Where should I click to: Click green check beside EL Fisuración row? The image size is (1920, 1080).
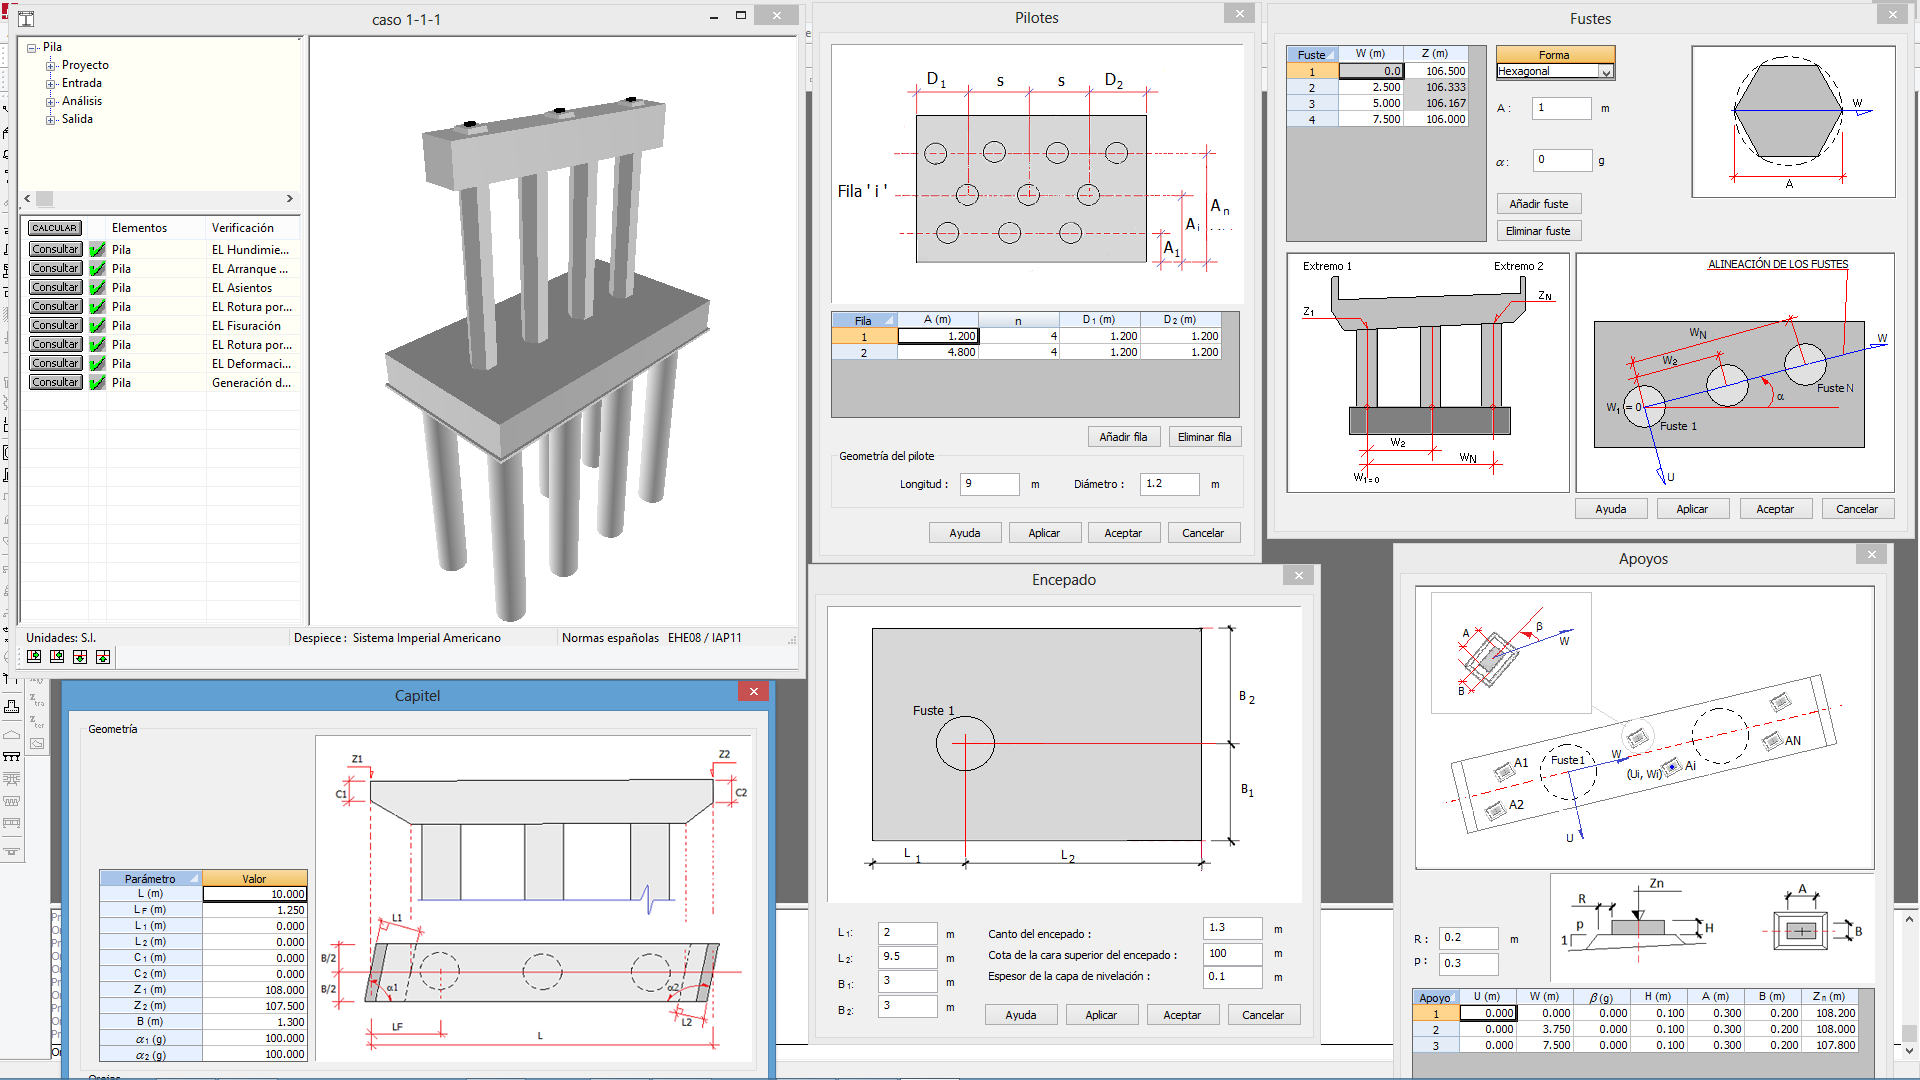(97, 326)
